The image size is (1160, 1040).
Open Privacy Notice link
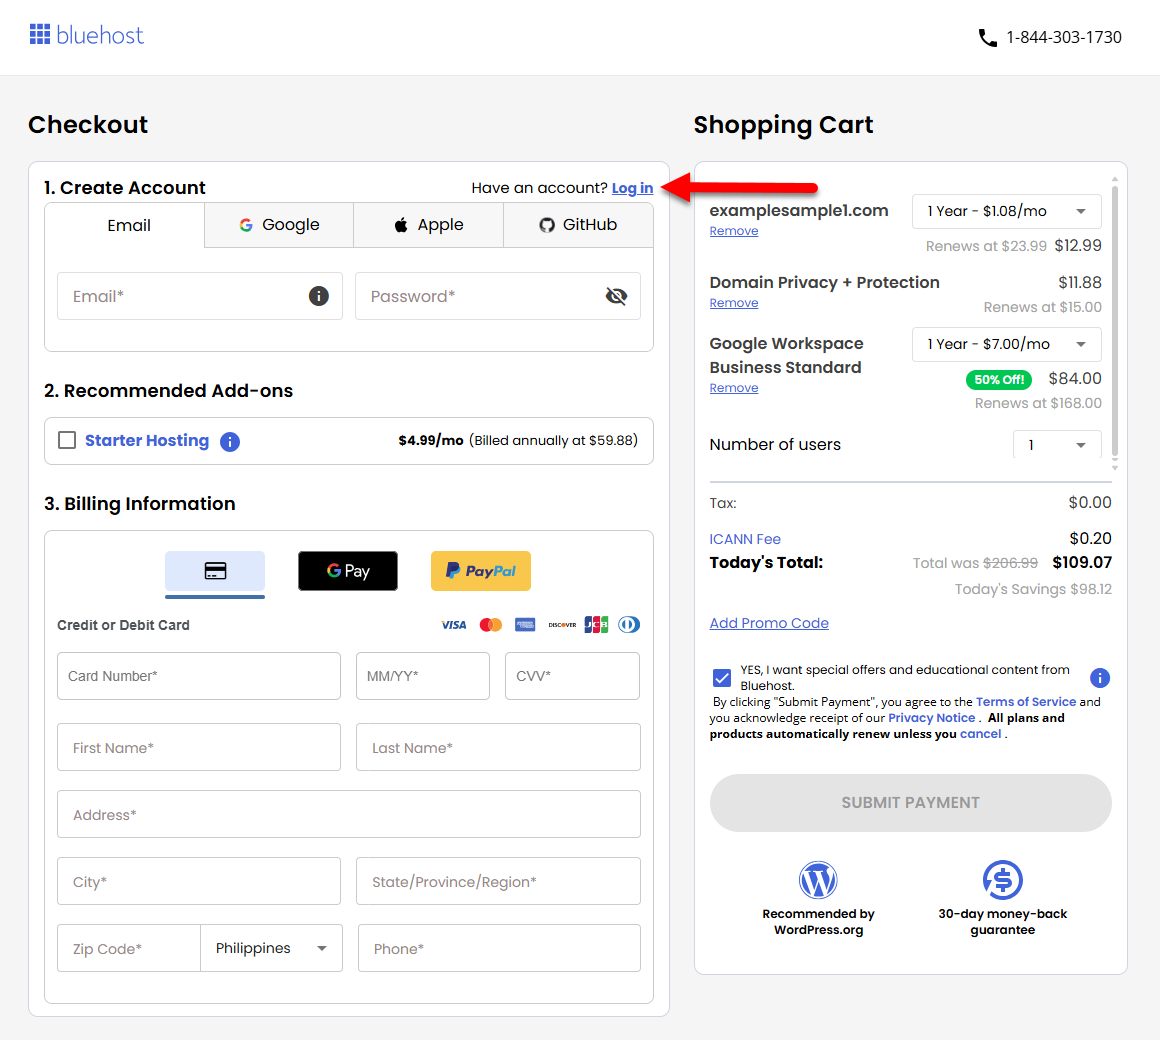(x=931, y=717)
